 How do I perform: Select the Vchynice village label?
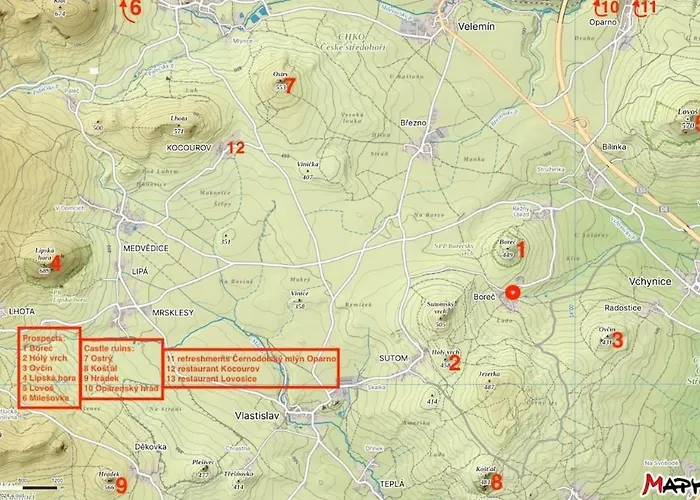(x=650, y=282)
